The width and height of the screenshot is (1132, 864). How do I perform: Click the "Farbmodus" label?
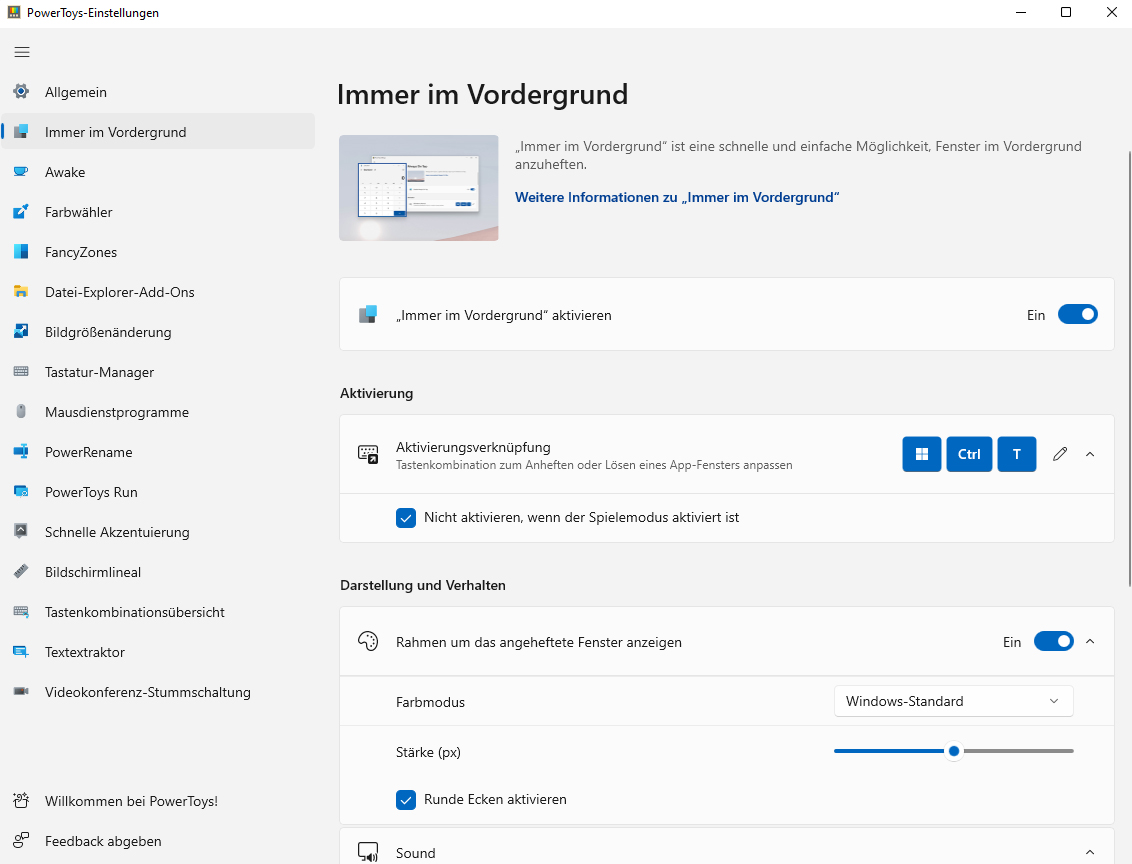click(430, 702)
